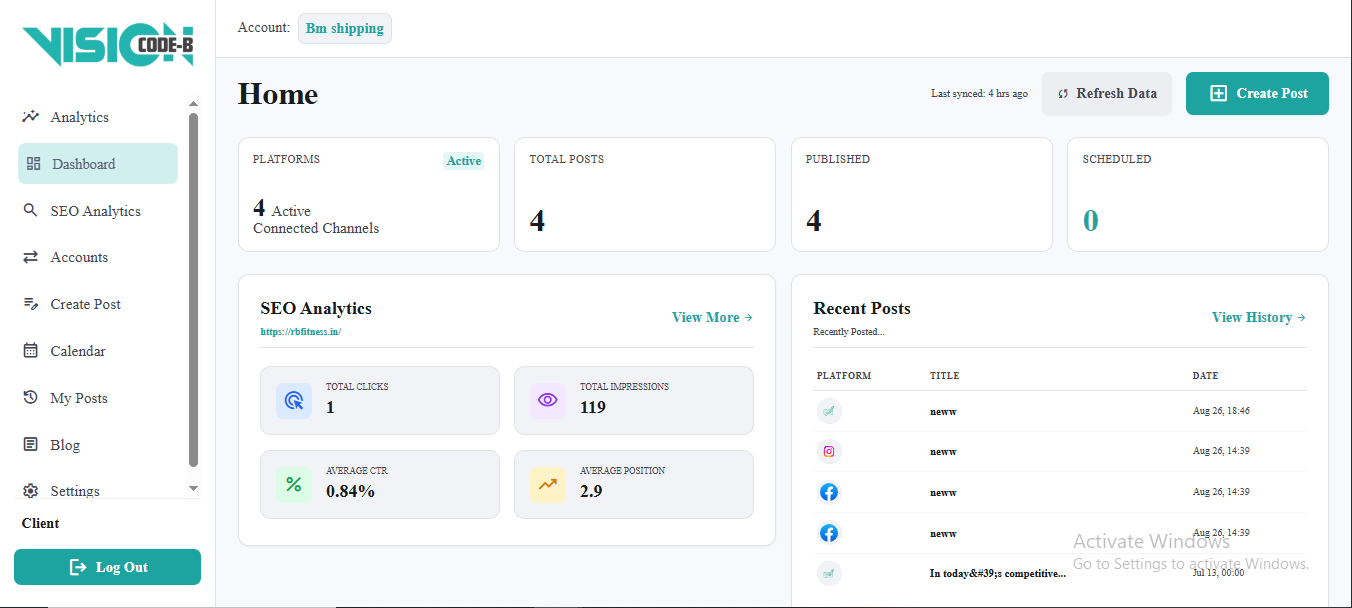Click the SEO Analytics magnifier icon
1352x608 pixels.
pyautogui.click(x=30, y=210)
